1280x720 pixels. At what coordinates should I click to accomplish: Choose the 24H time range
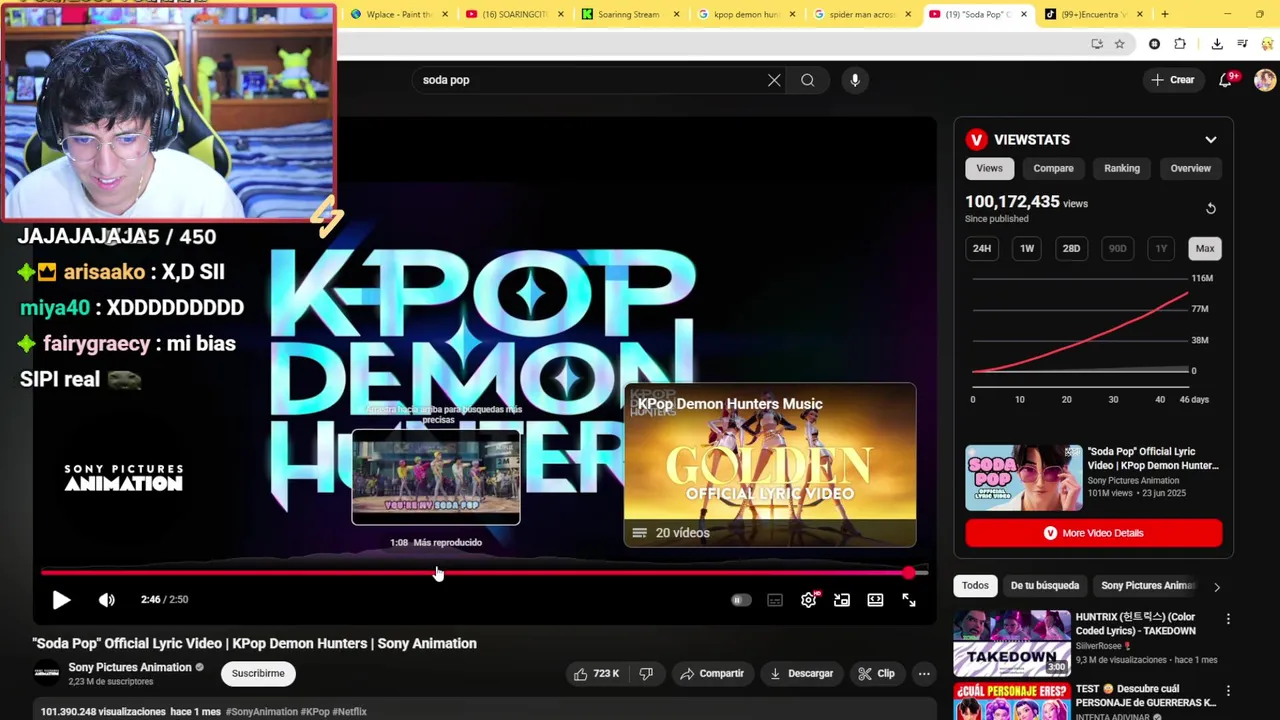click(x=982, y=248)
